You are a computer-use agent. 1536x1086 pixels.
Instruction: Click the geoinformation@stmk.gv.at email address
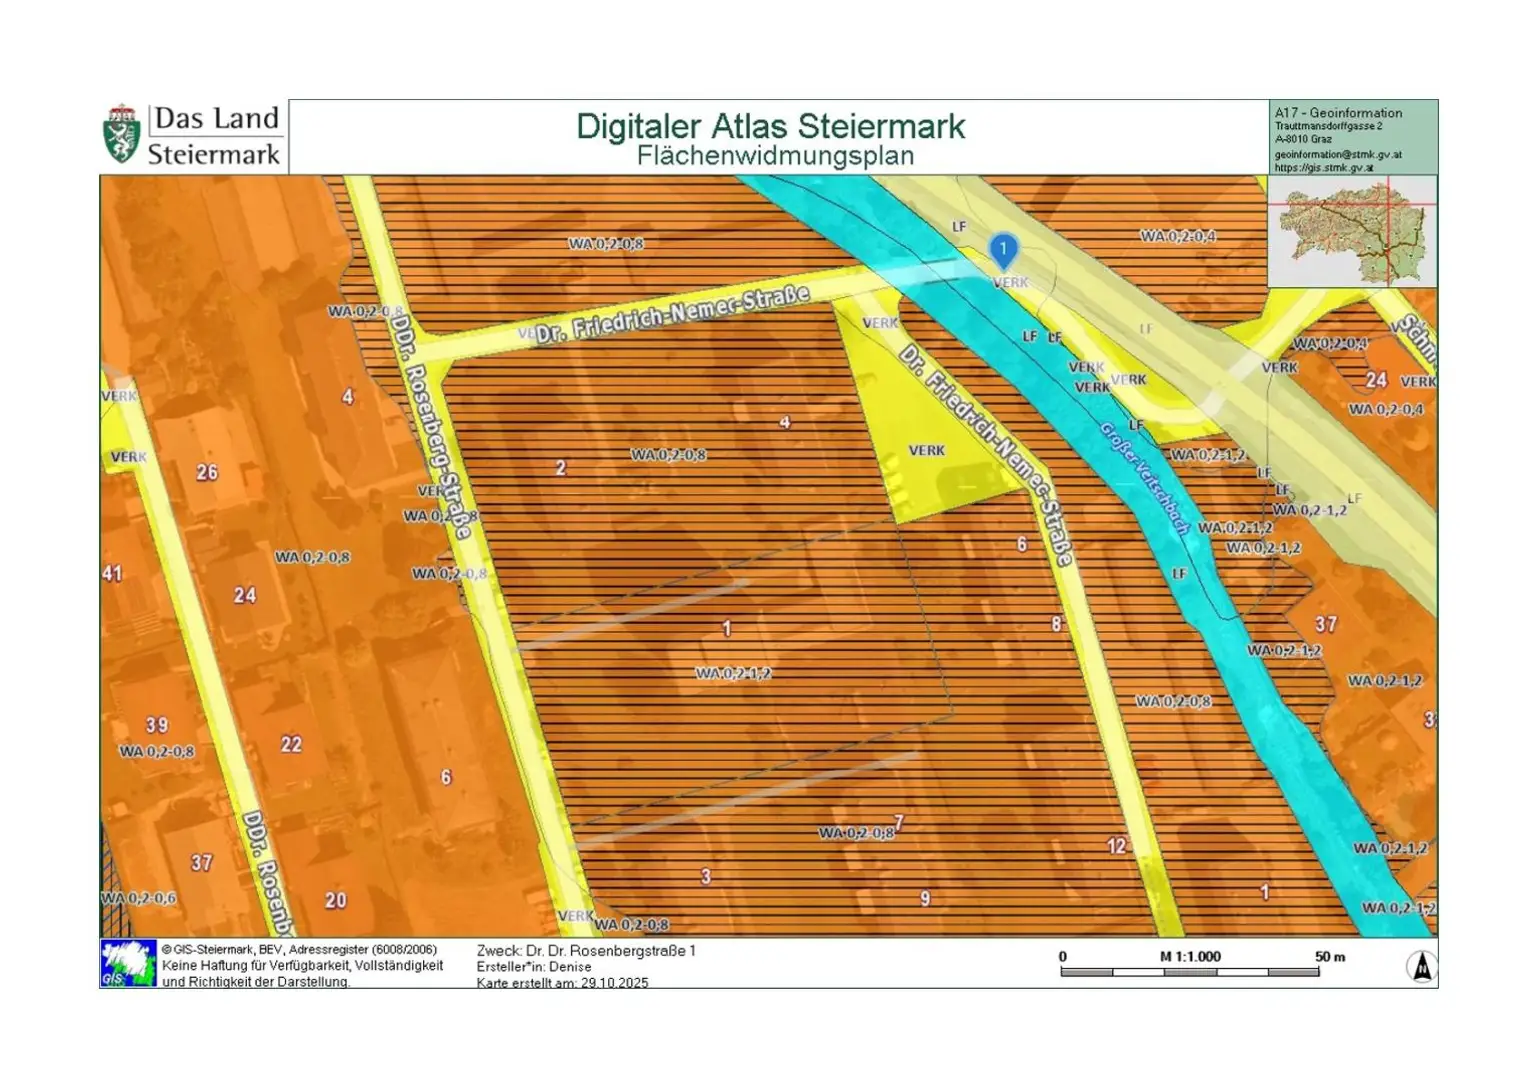coord(1337,155)
